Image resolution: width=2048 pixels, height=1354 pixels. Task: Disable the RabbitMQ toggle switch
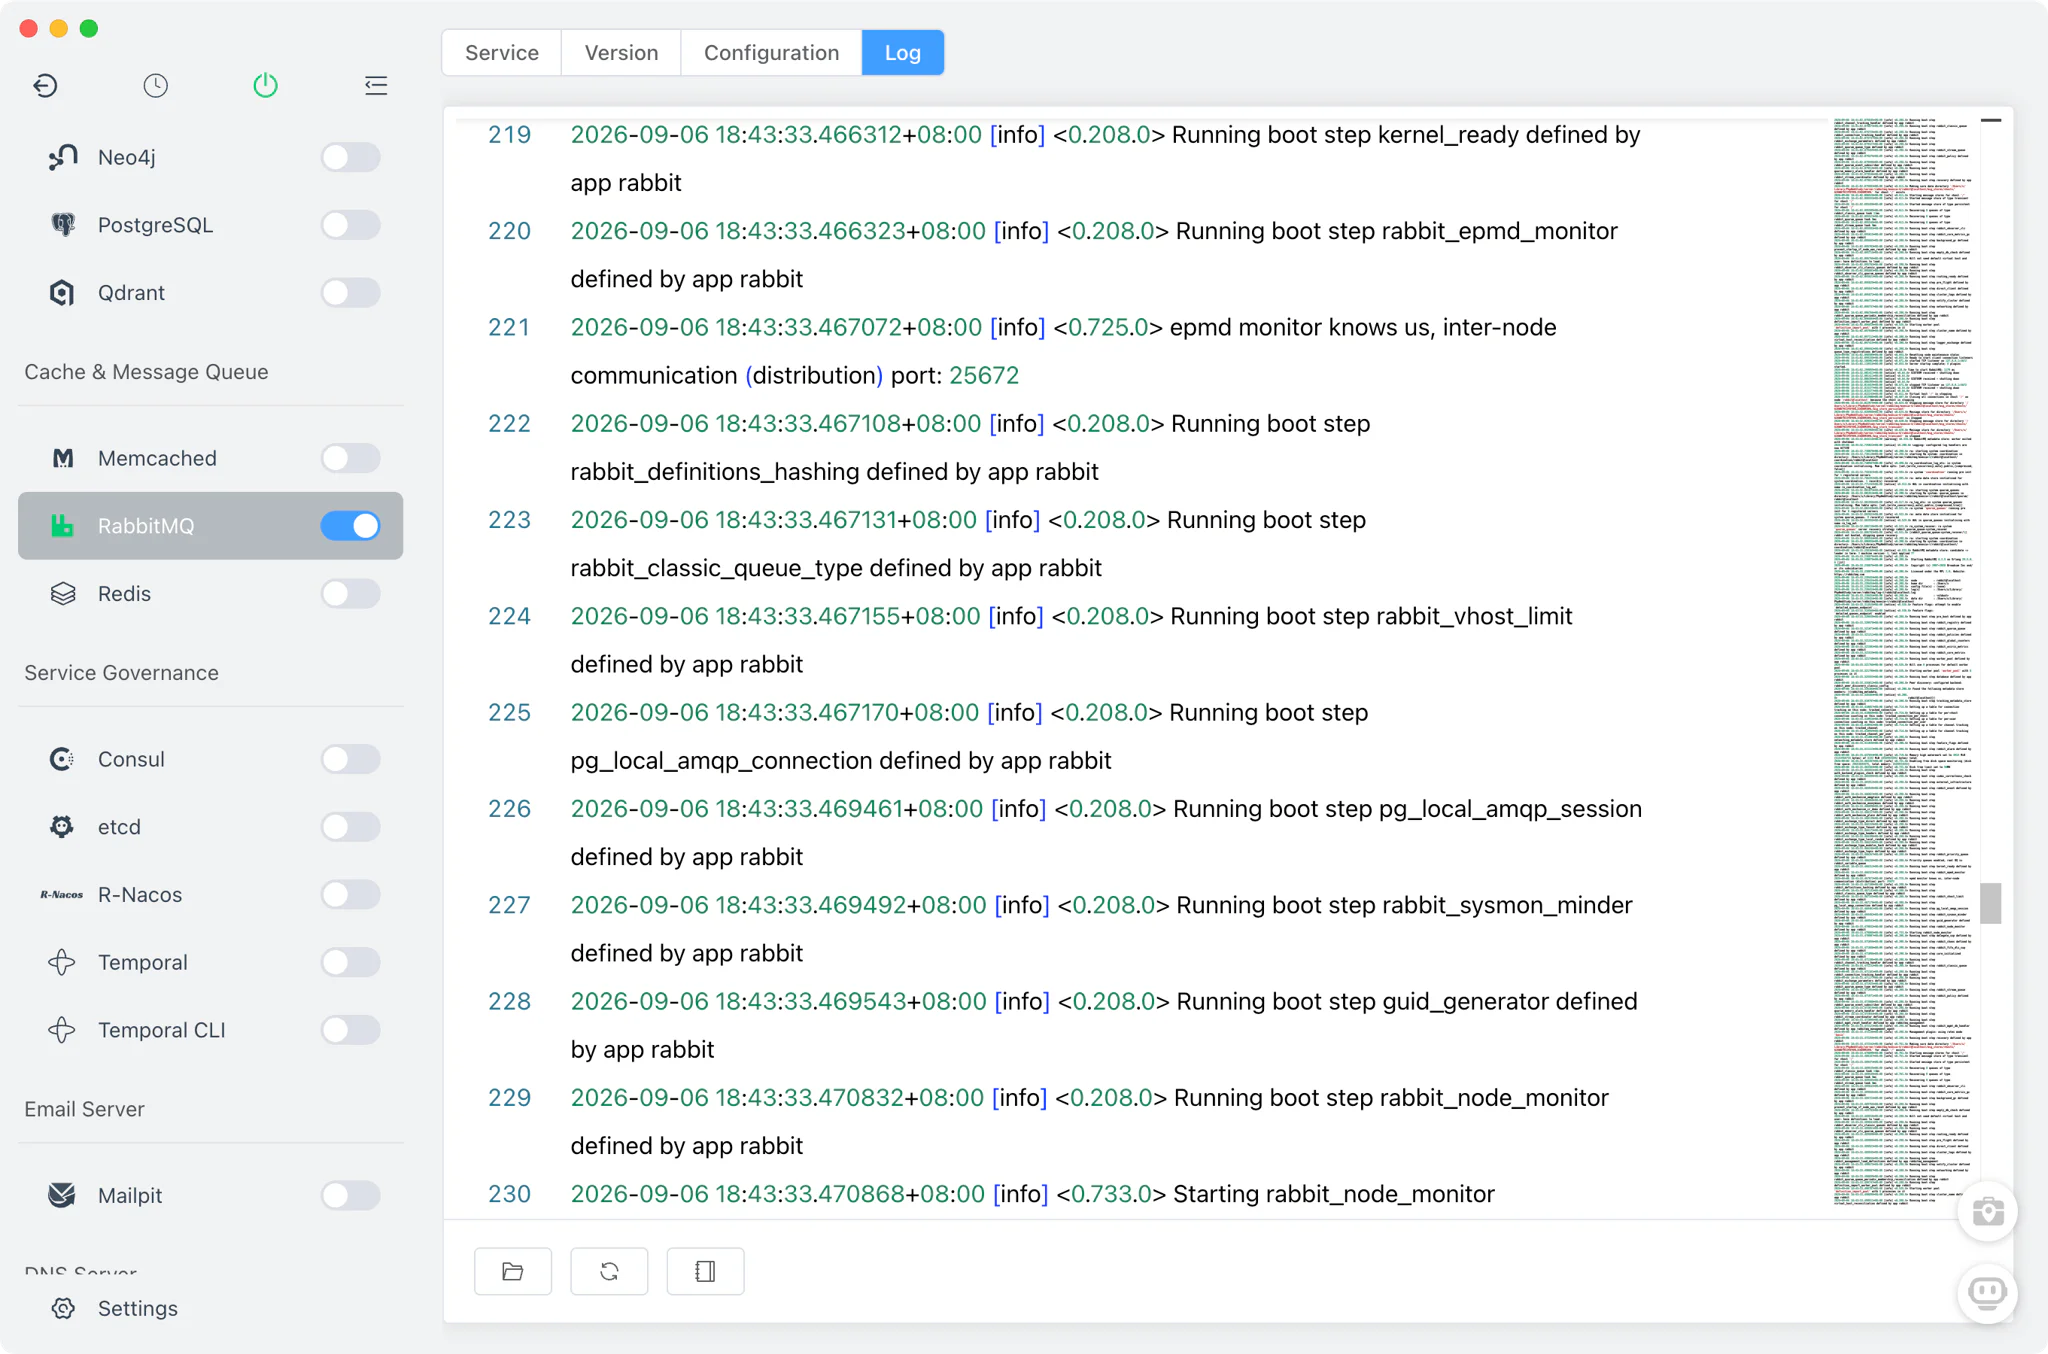click(351, 526)
